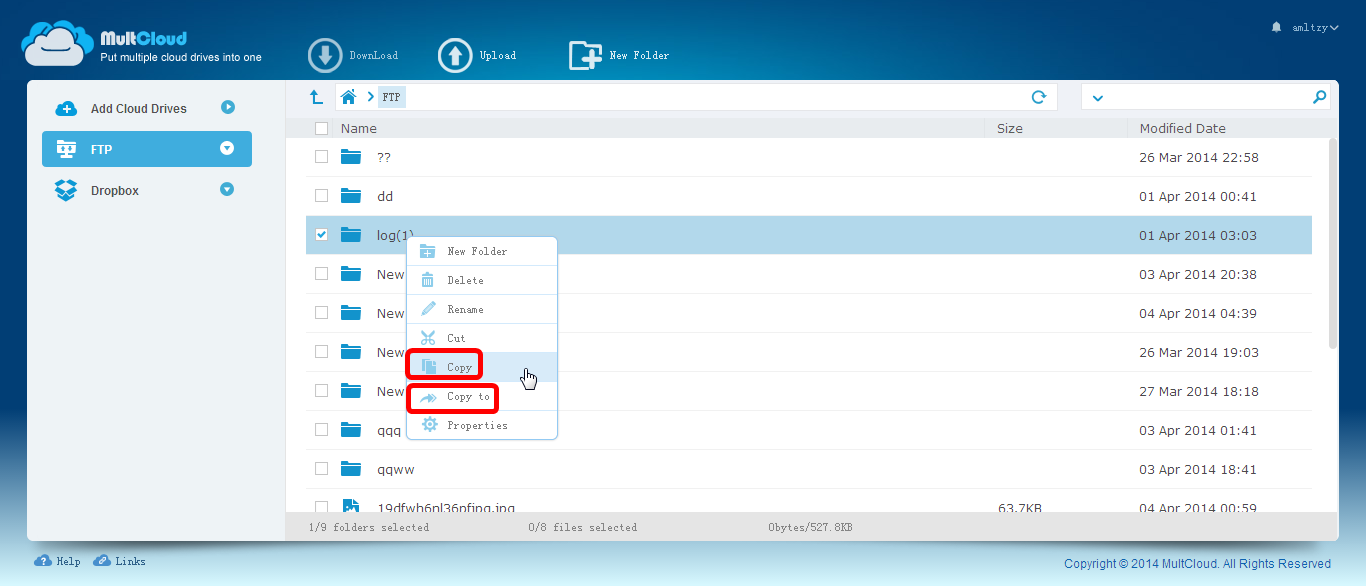
Task: Sort by Modified Date column header
Action: click(x=1183, y=128)
